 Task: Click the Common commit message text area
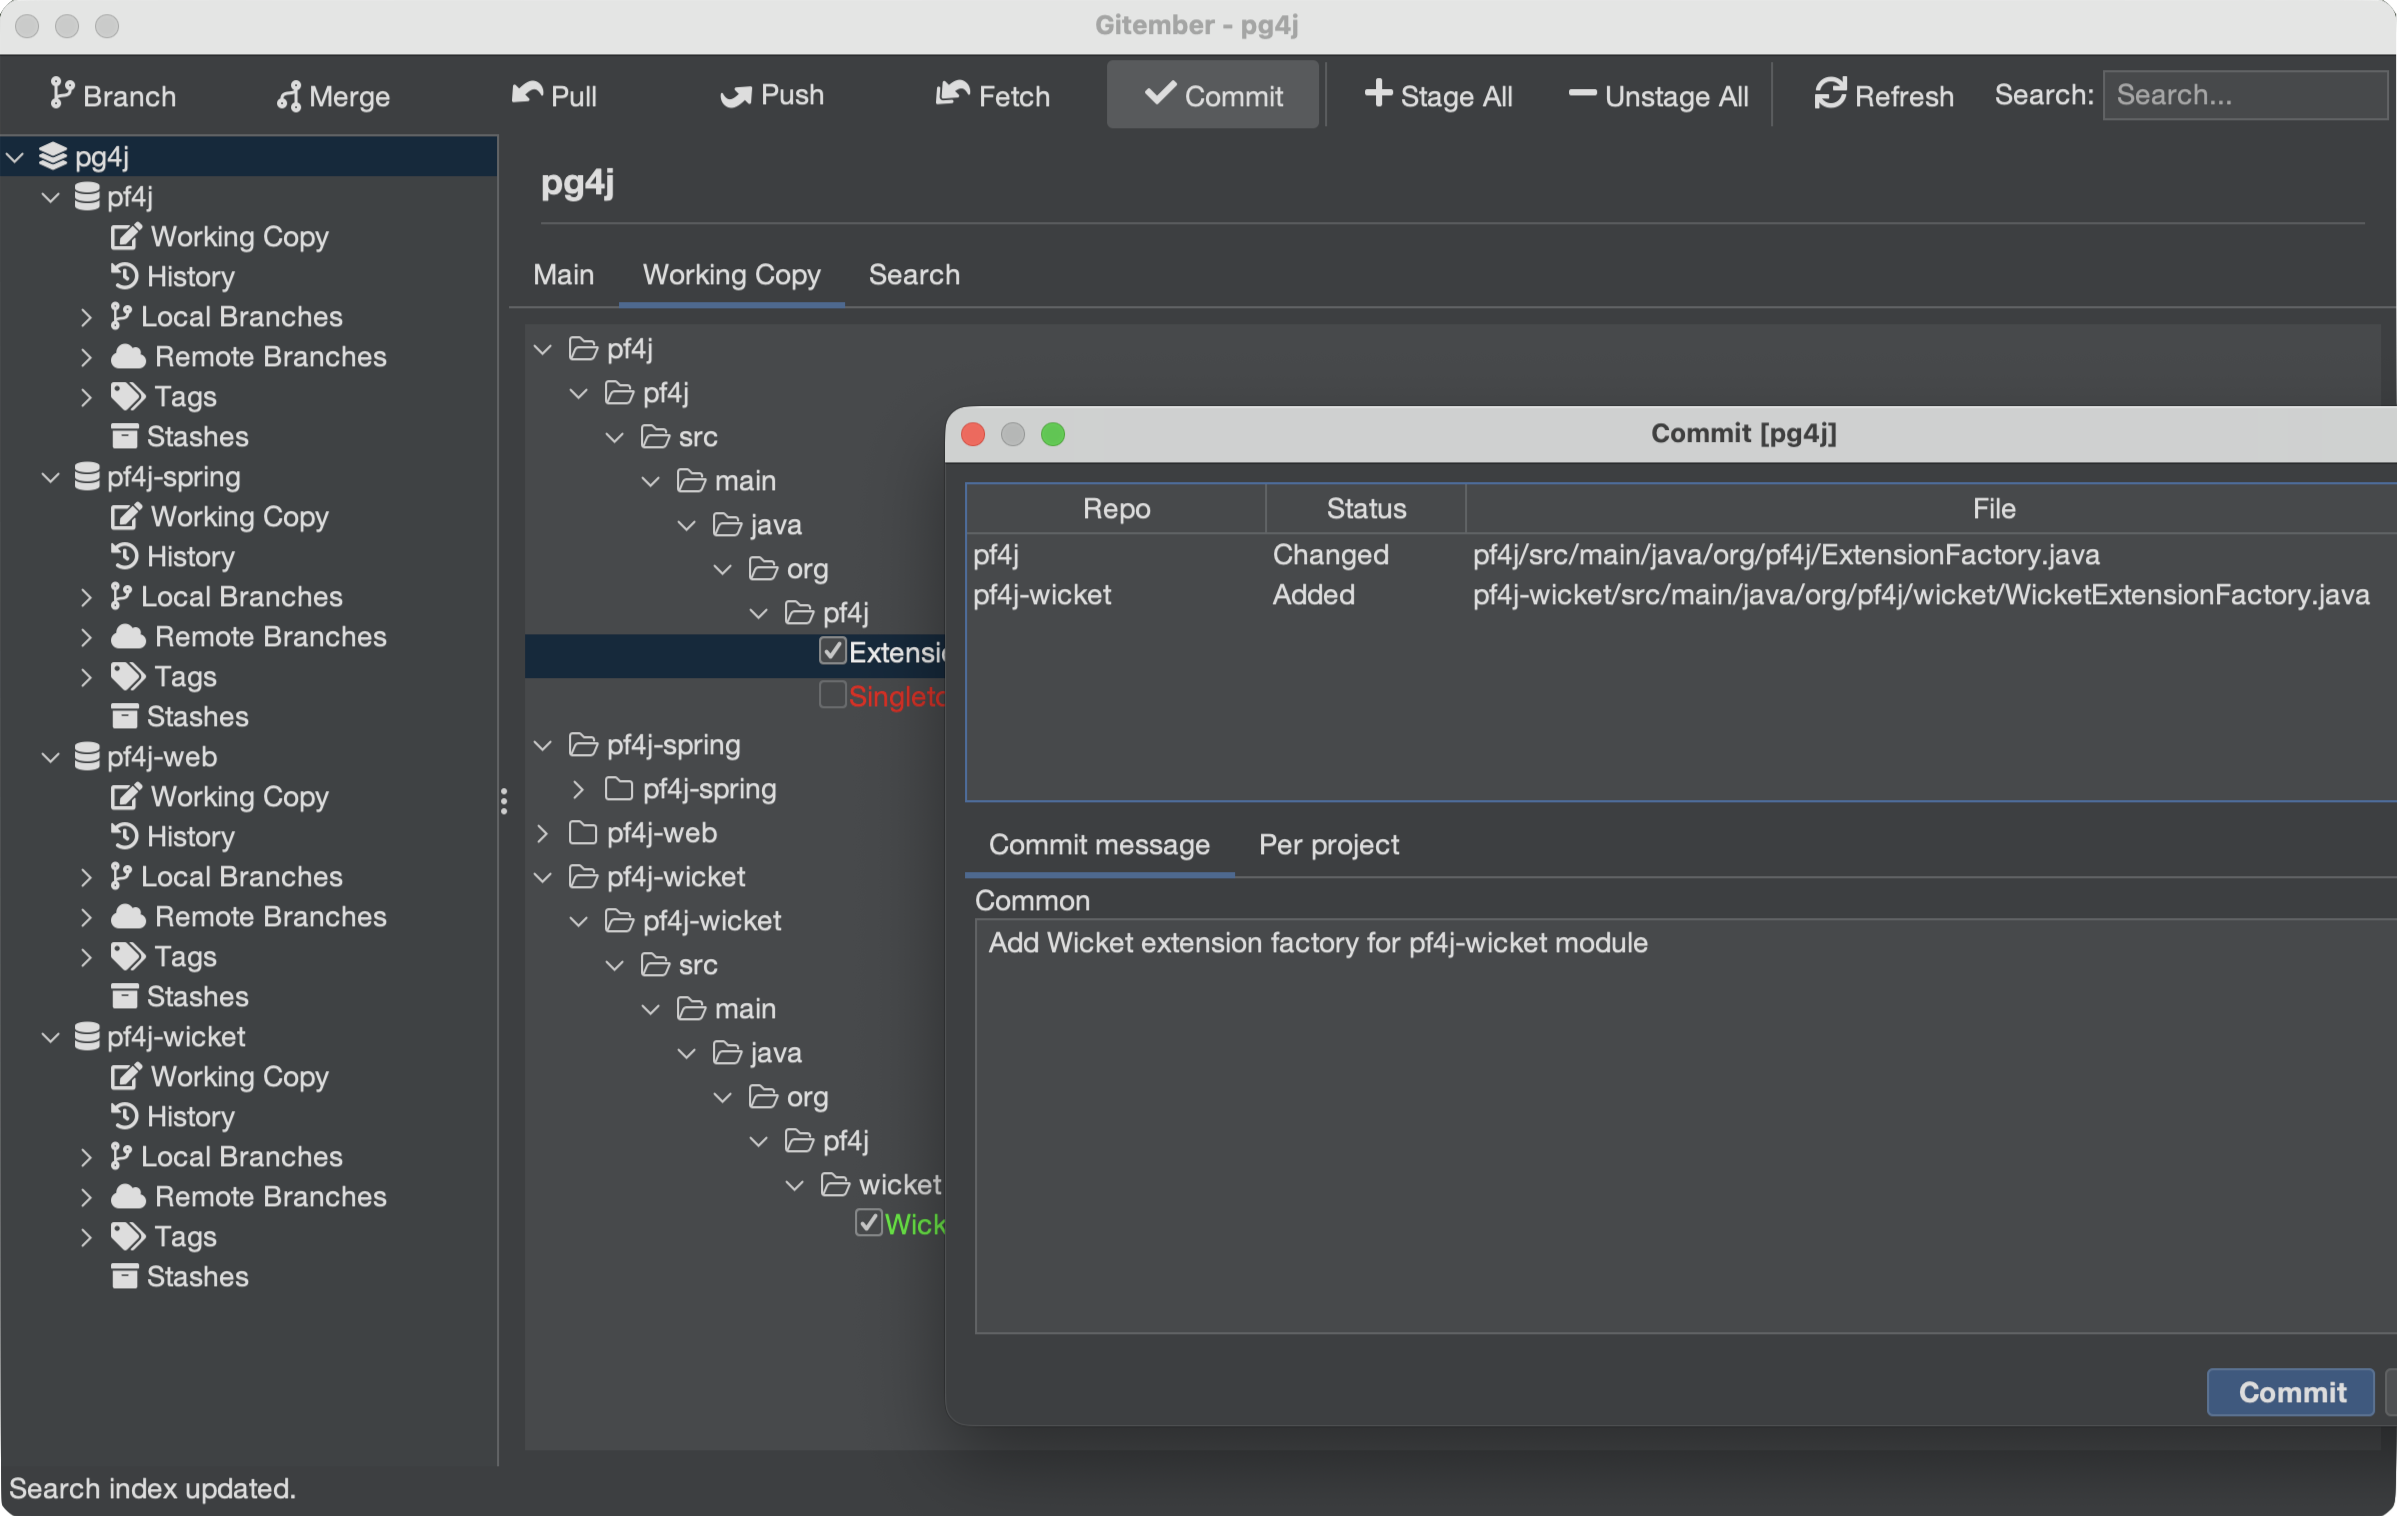click(1685, 1126)
